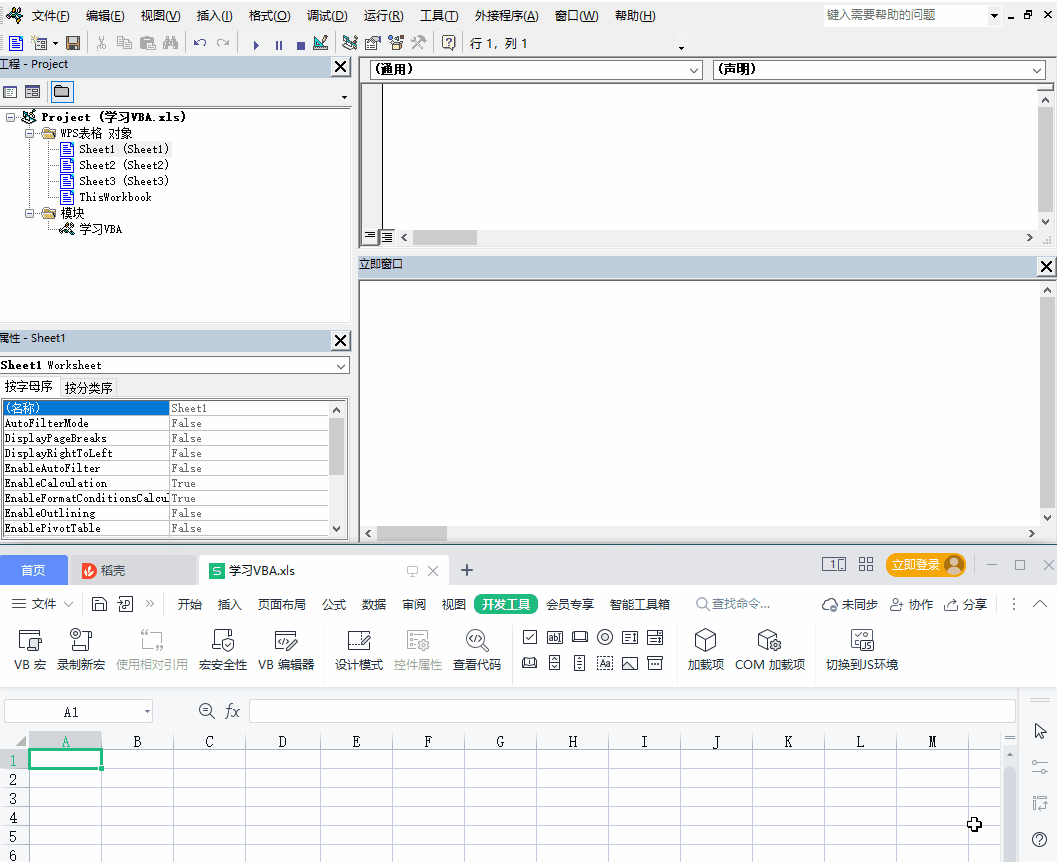This screenshot has height=862, width=1057.
Task: Click the EnableCalculation property value True
Action: click(x=249, y=483)
